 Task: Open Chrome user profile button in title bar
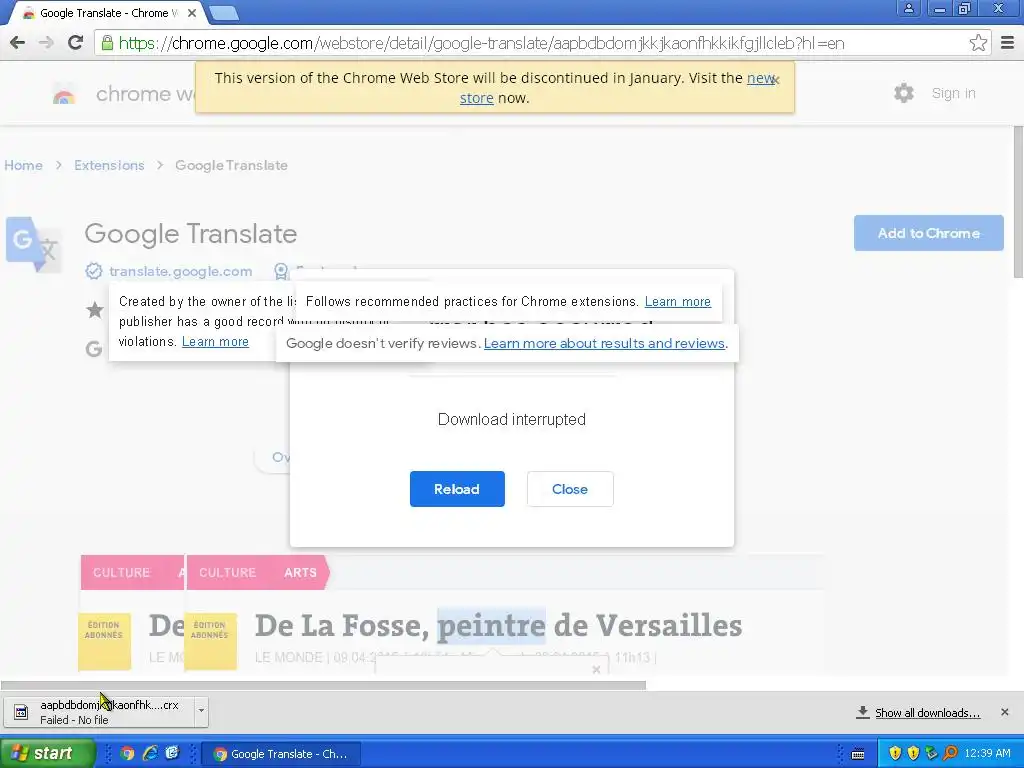(x=908, y=9)
